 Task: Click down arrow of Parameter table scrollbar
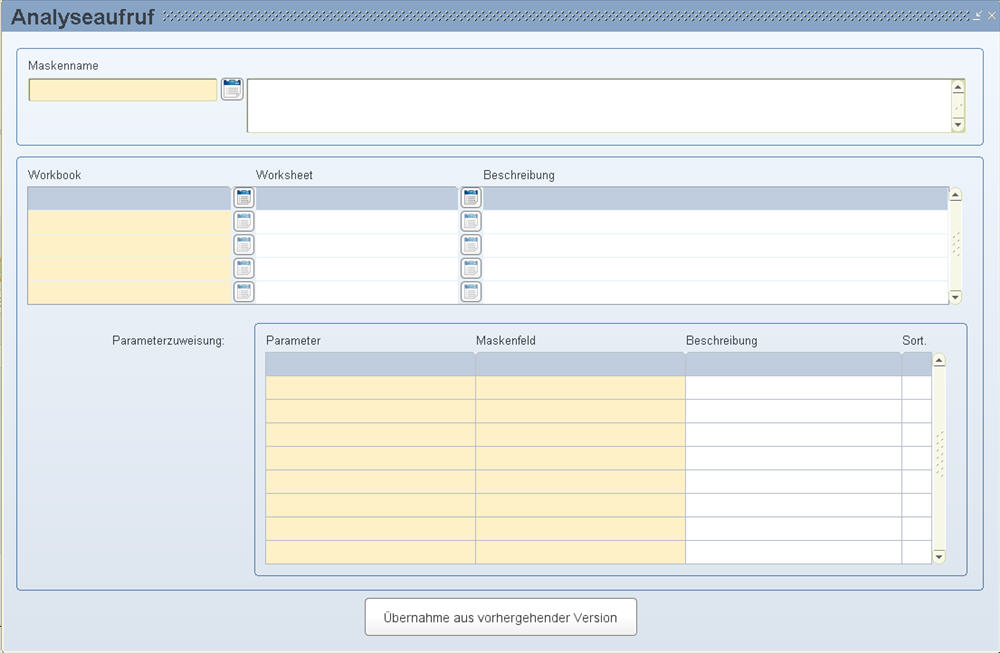pos(939,556)
